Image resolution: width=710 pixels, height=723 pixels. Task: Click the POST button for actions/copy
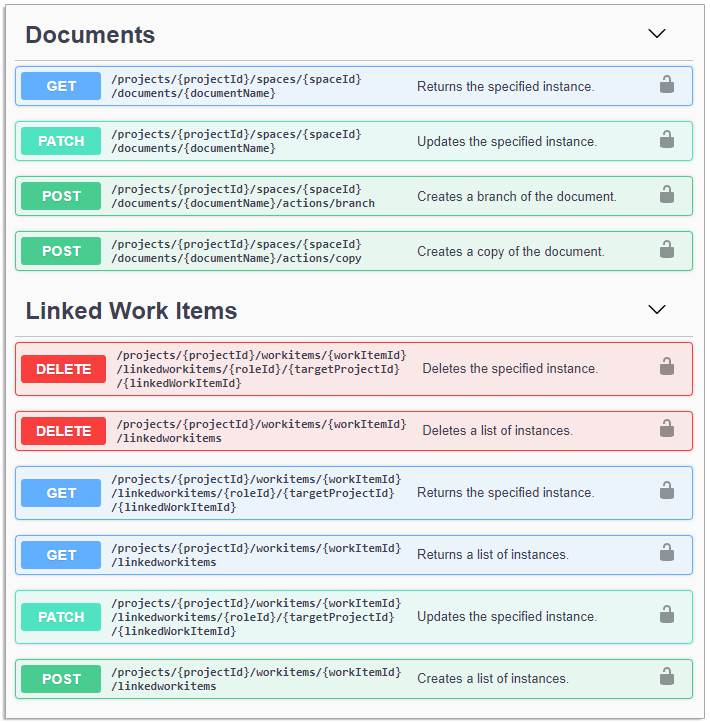pyautogui.click(x=61, y=251)
